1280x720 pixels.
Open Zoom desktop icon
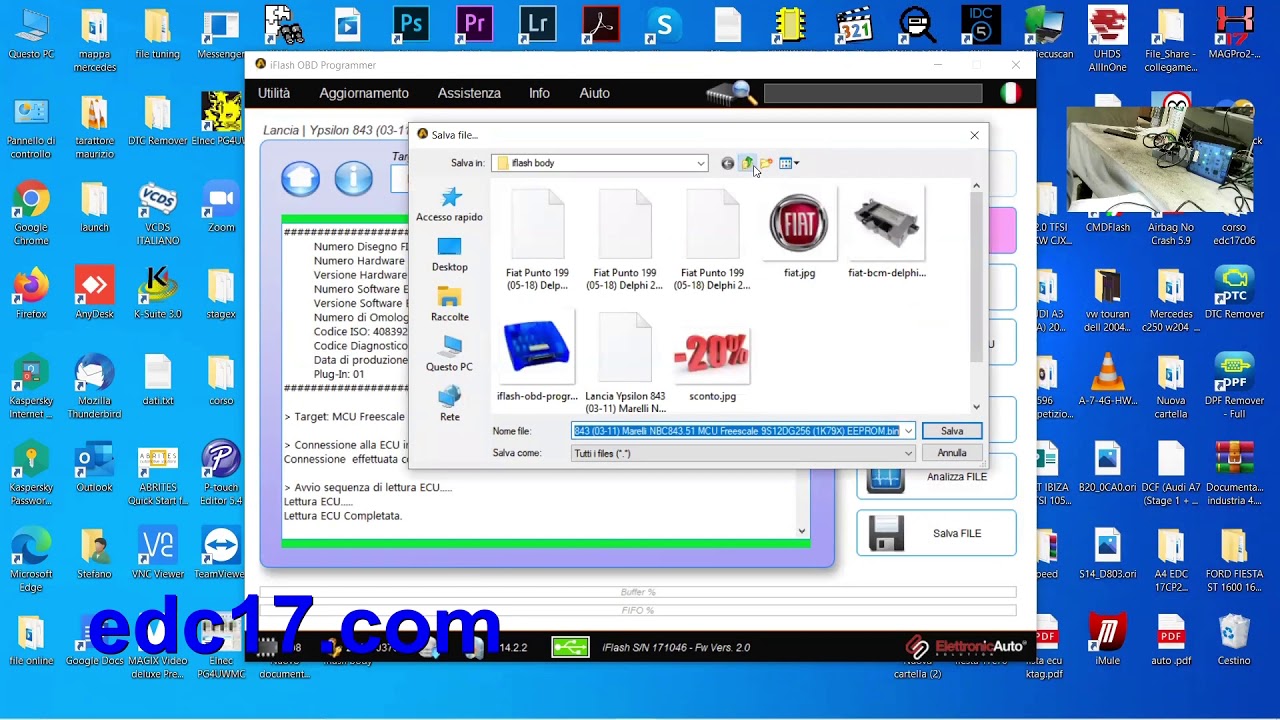pyautogui.click(x=221, y=207)
